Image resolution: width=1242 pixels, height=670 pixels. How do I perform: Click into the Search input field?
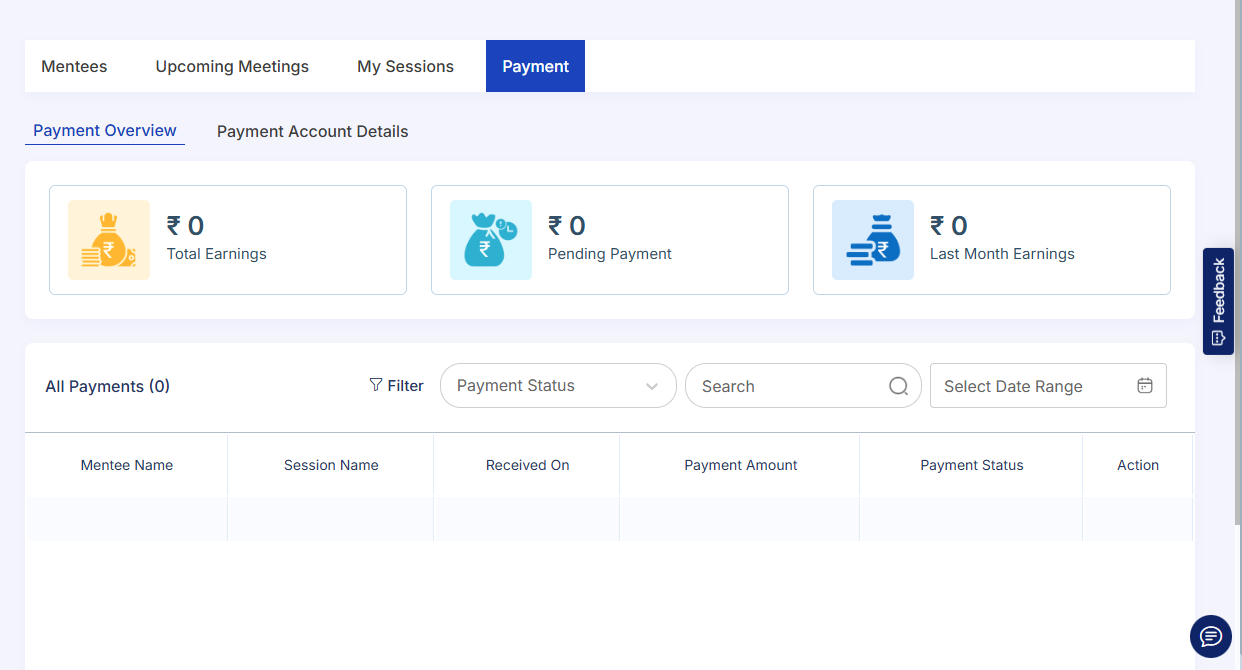785,386
